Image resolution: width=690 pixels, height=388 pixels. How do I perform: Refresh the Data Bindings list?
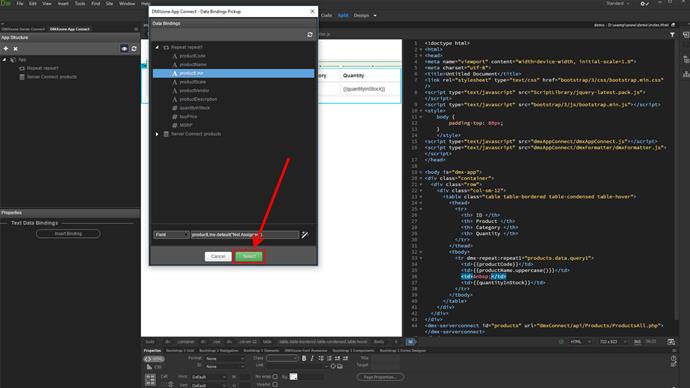click(x=310, y=34)
